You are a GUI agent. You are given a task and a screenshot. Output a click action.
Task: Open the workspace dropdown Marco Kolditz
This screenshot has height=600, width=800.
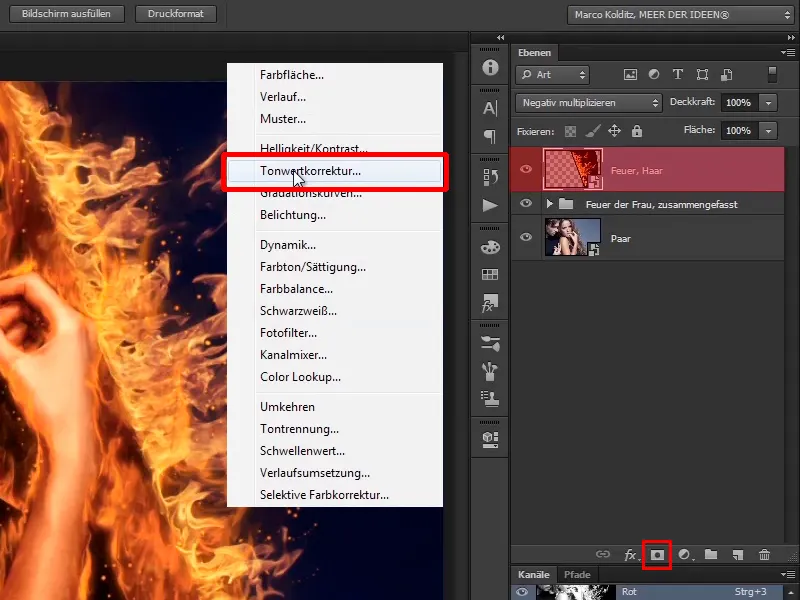pyautogui.click(x=680, y=15)
